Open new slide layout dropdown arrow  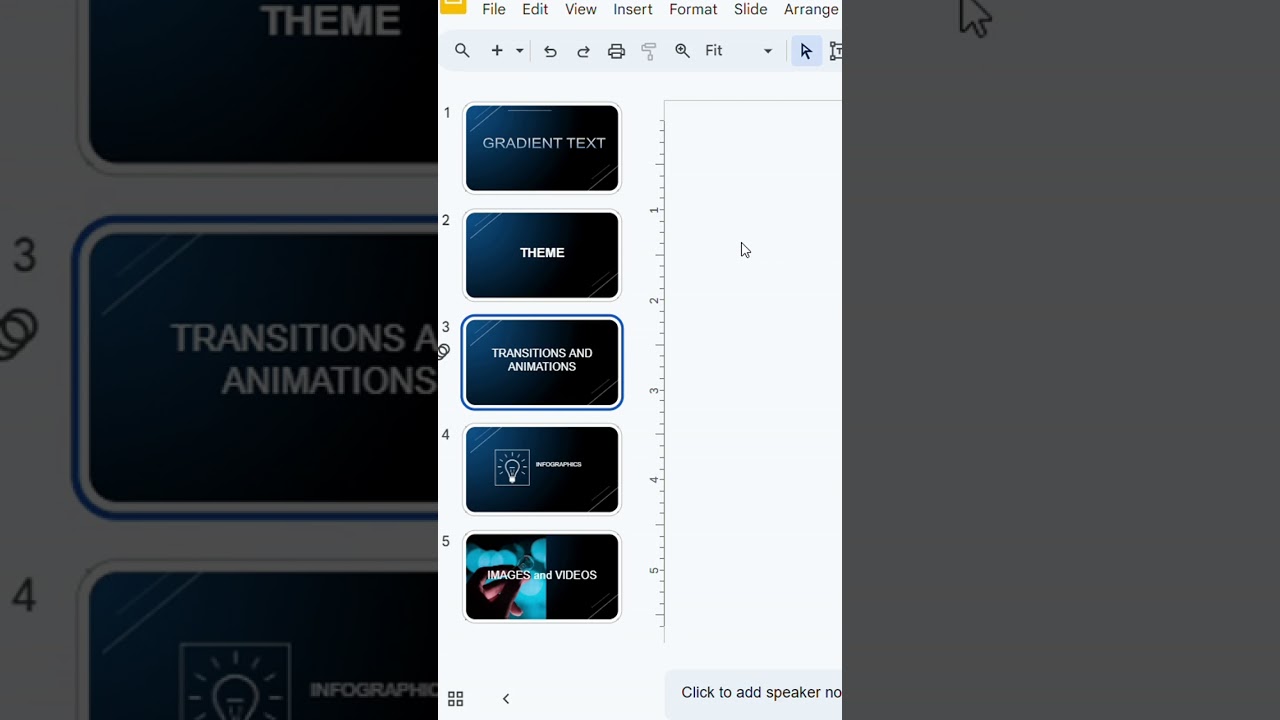pyautogui.click(x=519, y=51)
